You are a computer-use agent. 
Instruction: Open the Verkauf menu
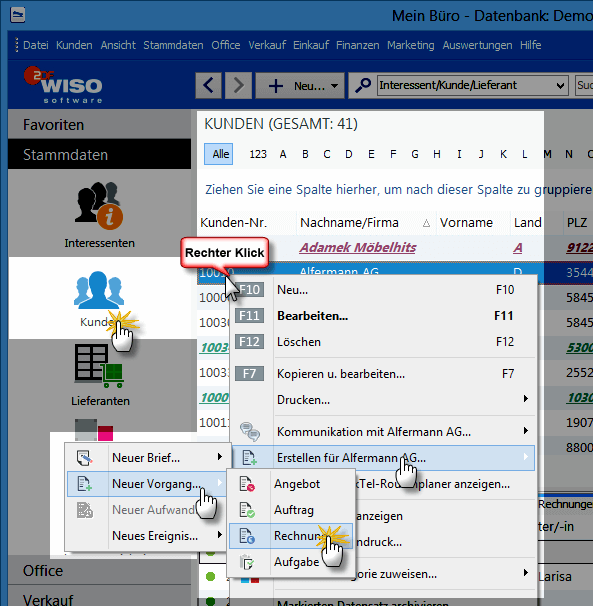[x=267, y=45]
